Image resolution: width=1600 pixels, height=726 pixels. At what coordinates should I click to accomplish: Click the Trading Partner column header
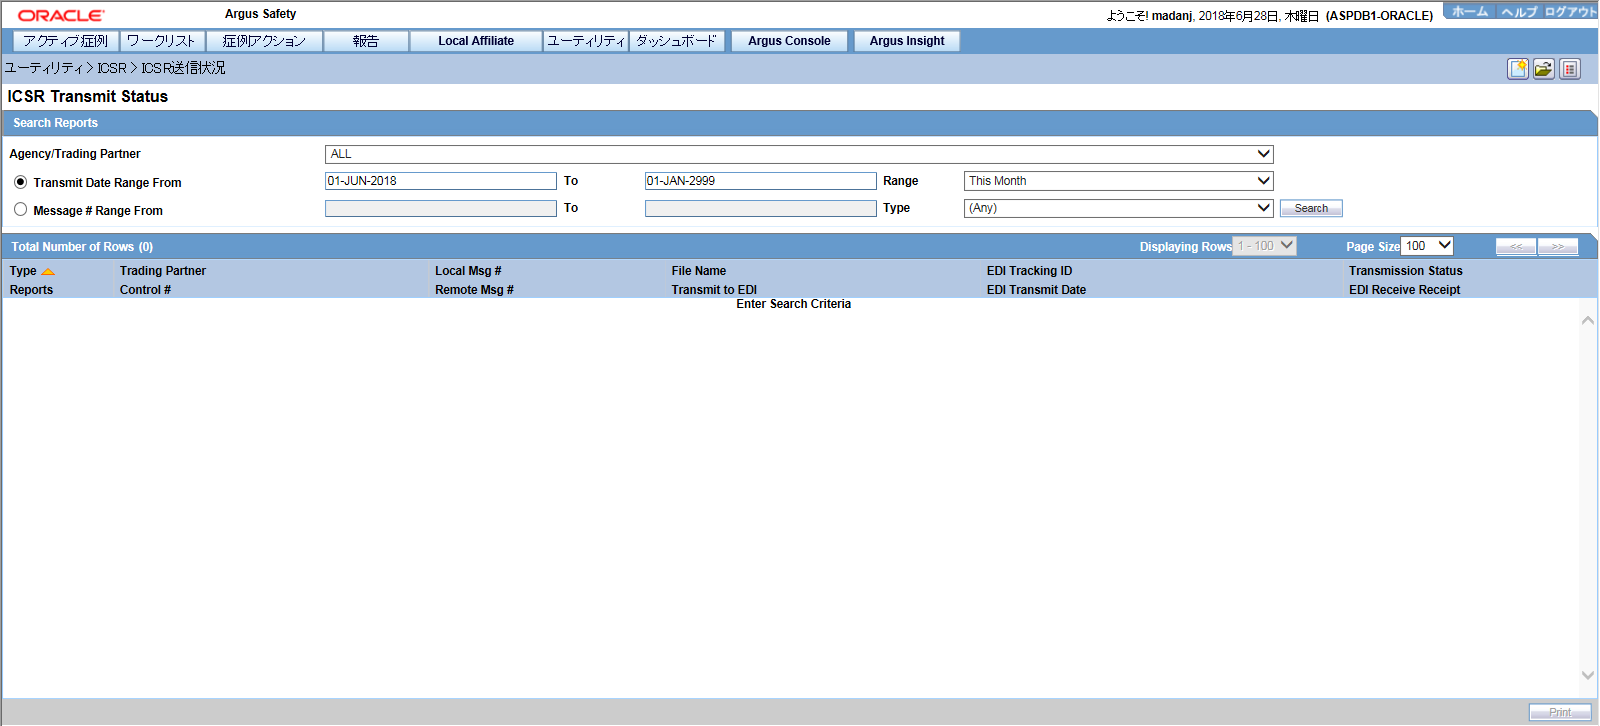[163, 271]
